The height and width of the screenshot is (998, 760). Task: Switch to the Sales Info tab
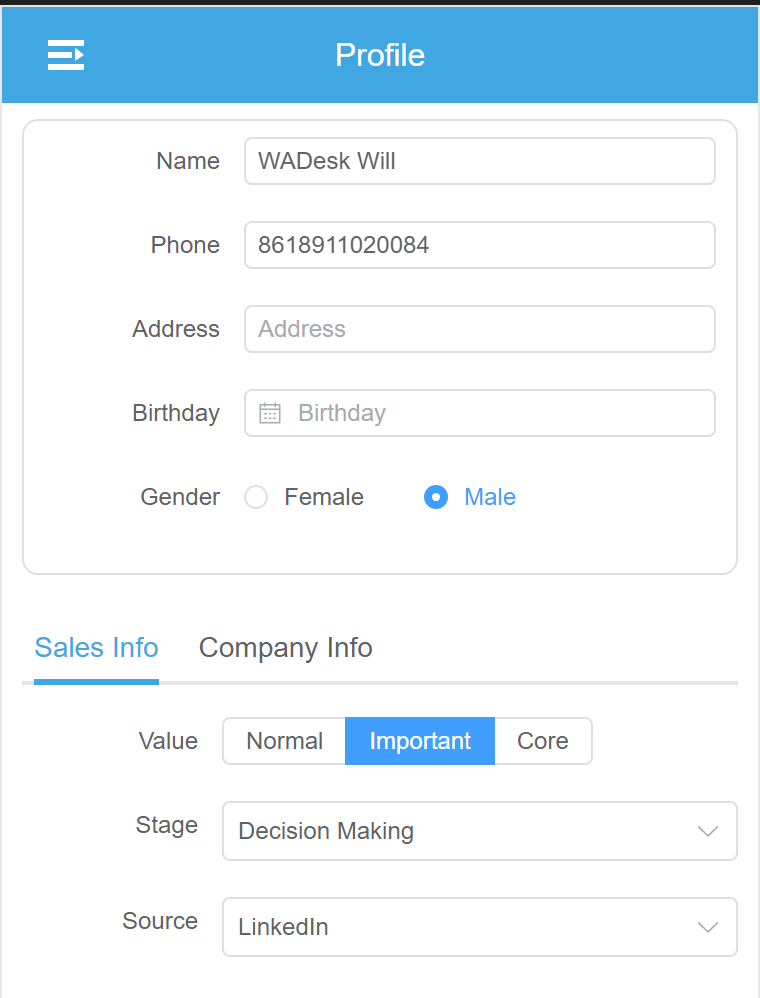pyautogui.click(x=96, y=648)
